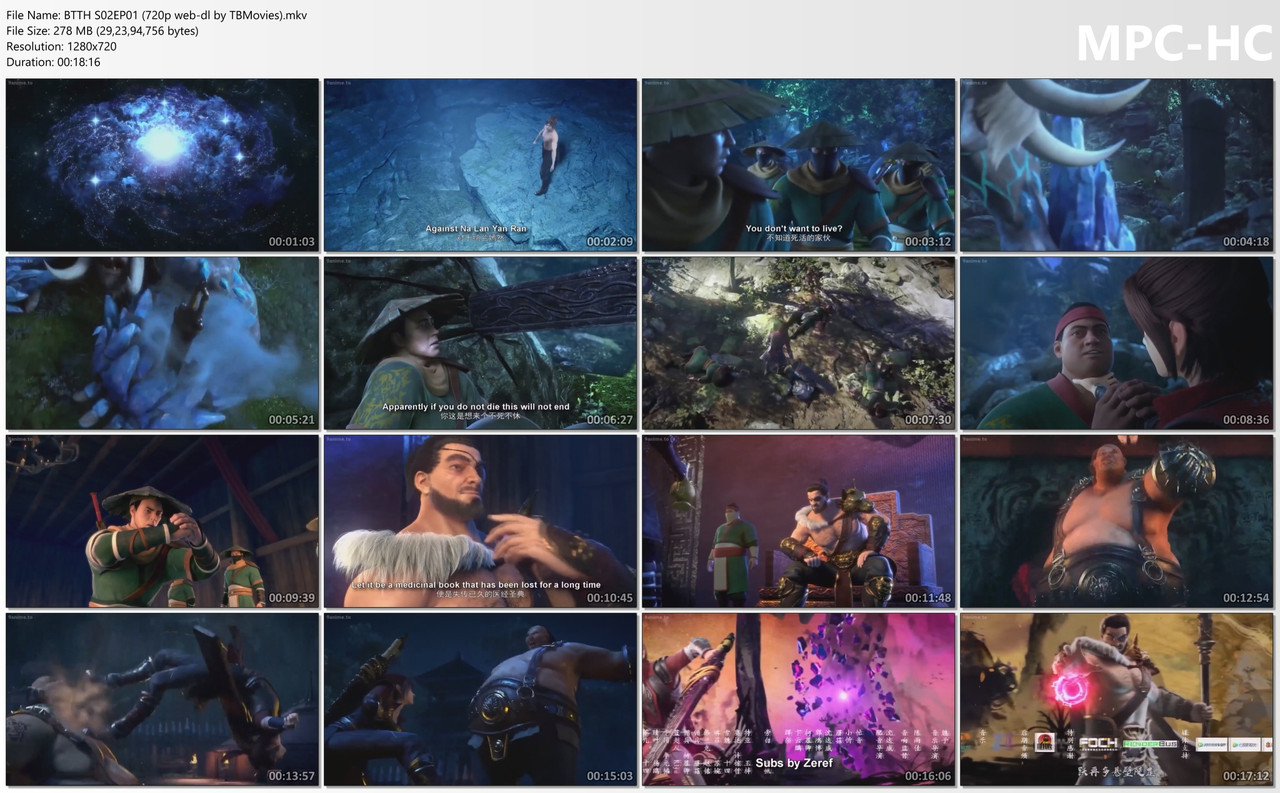Click the 'You don't want to live?' subtitle

[794, 229]
